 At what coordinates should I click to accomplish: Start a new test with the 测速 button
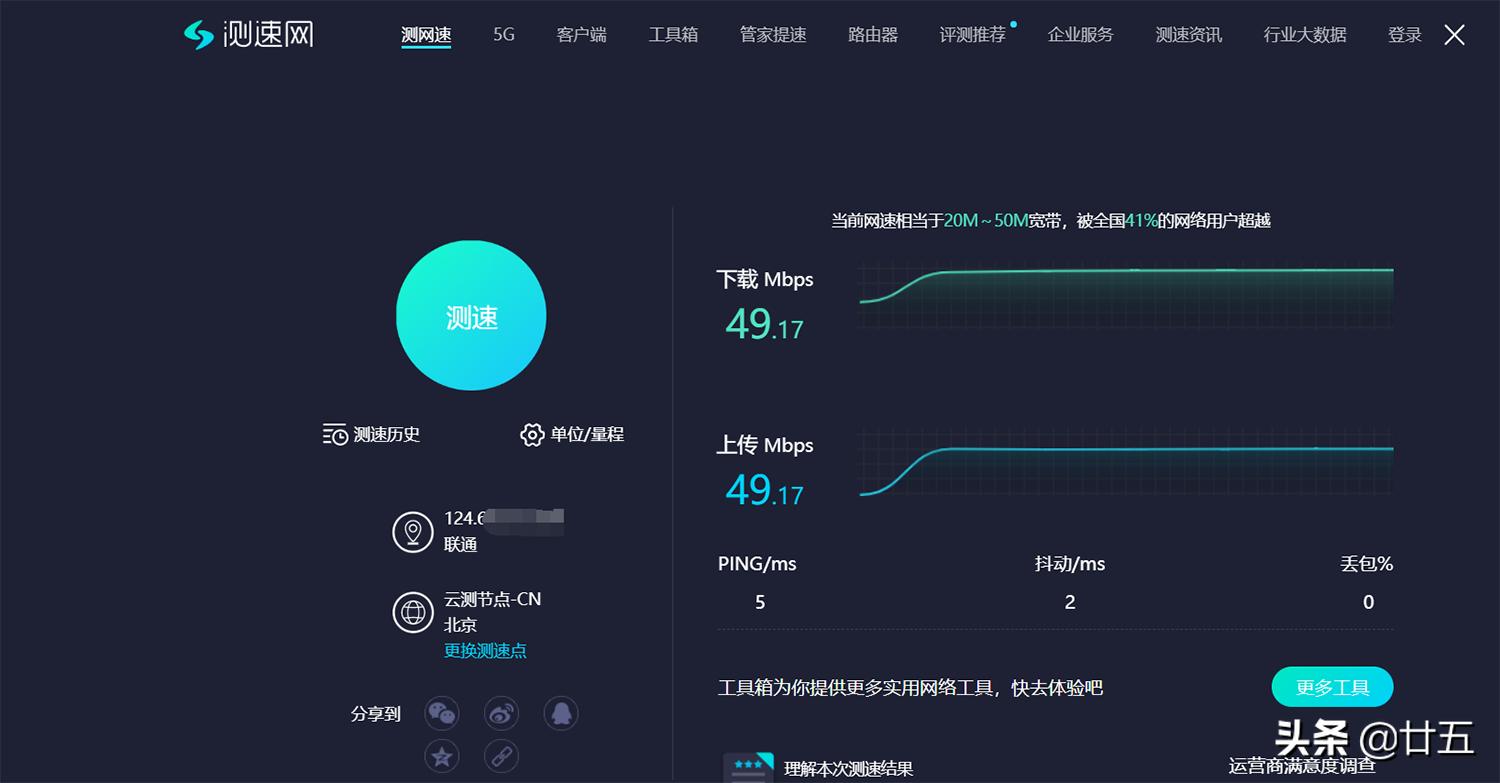coord(471,315)
